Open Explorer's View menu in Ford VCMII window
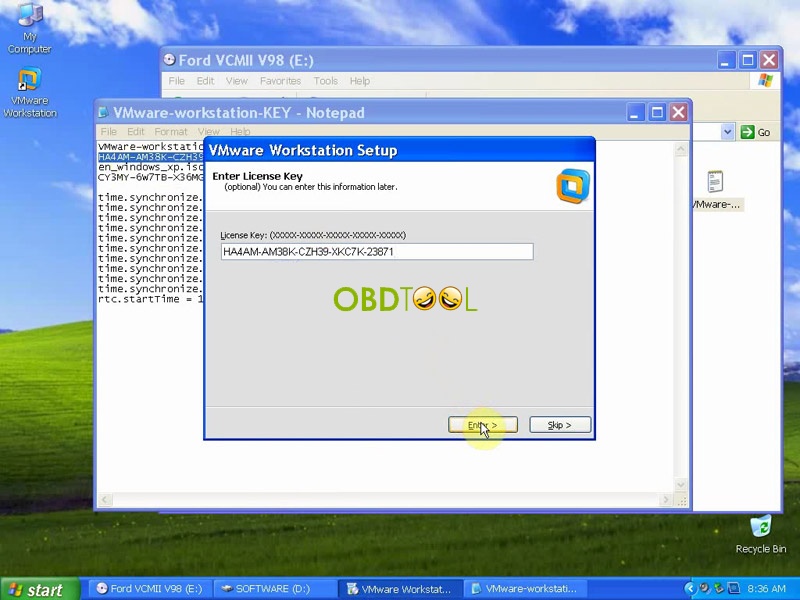Screen dimensions: 800x600 237,81
